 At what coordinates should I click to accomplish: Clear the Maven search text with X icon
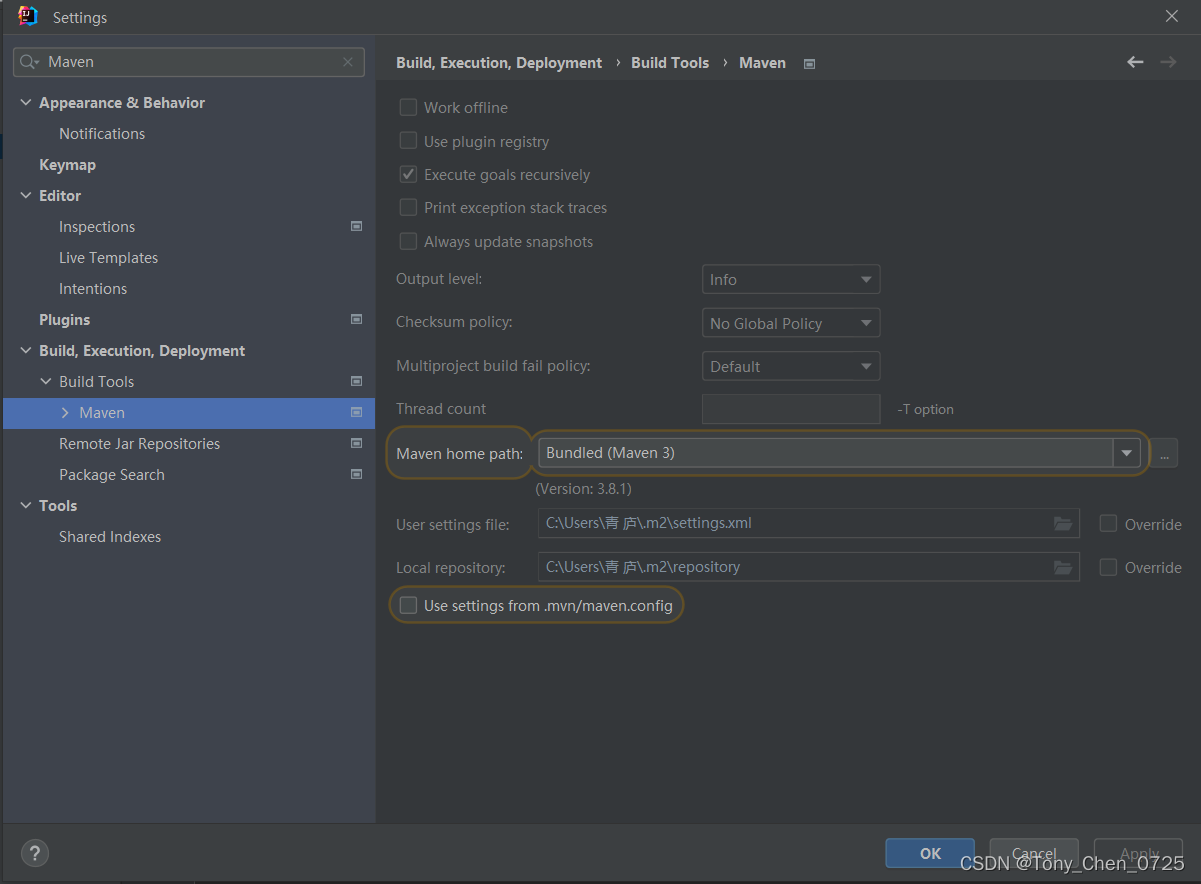(348, 62)
